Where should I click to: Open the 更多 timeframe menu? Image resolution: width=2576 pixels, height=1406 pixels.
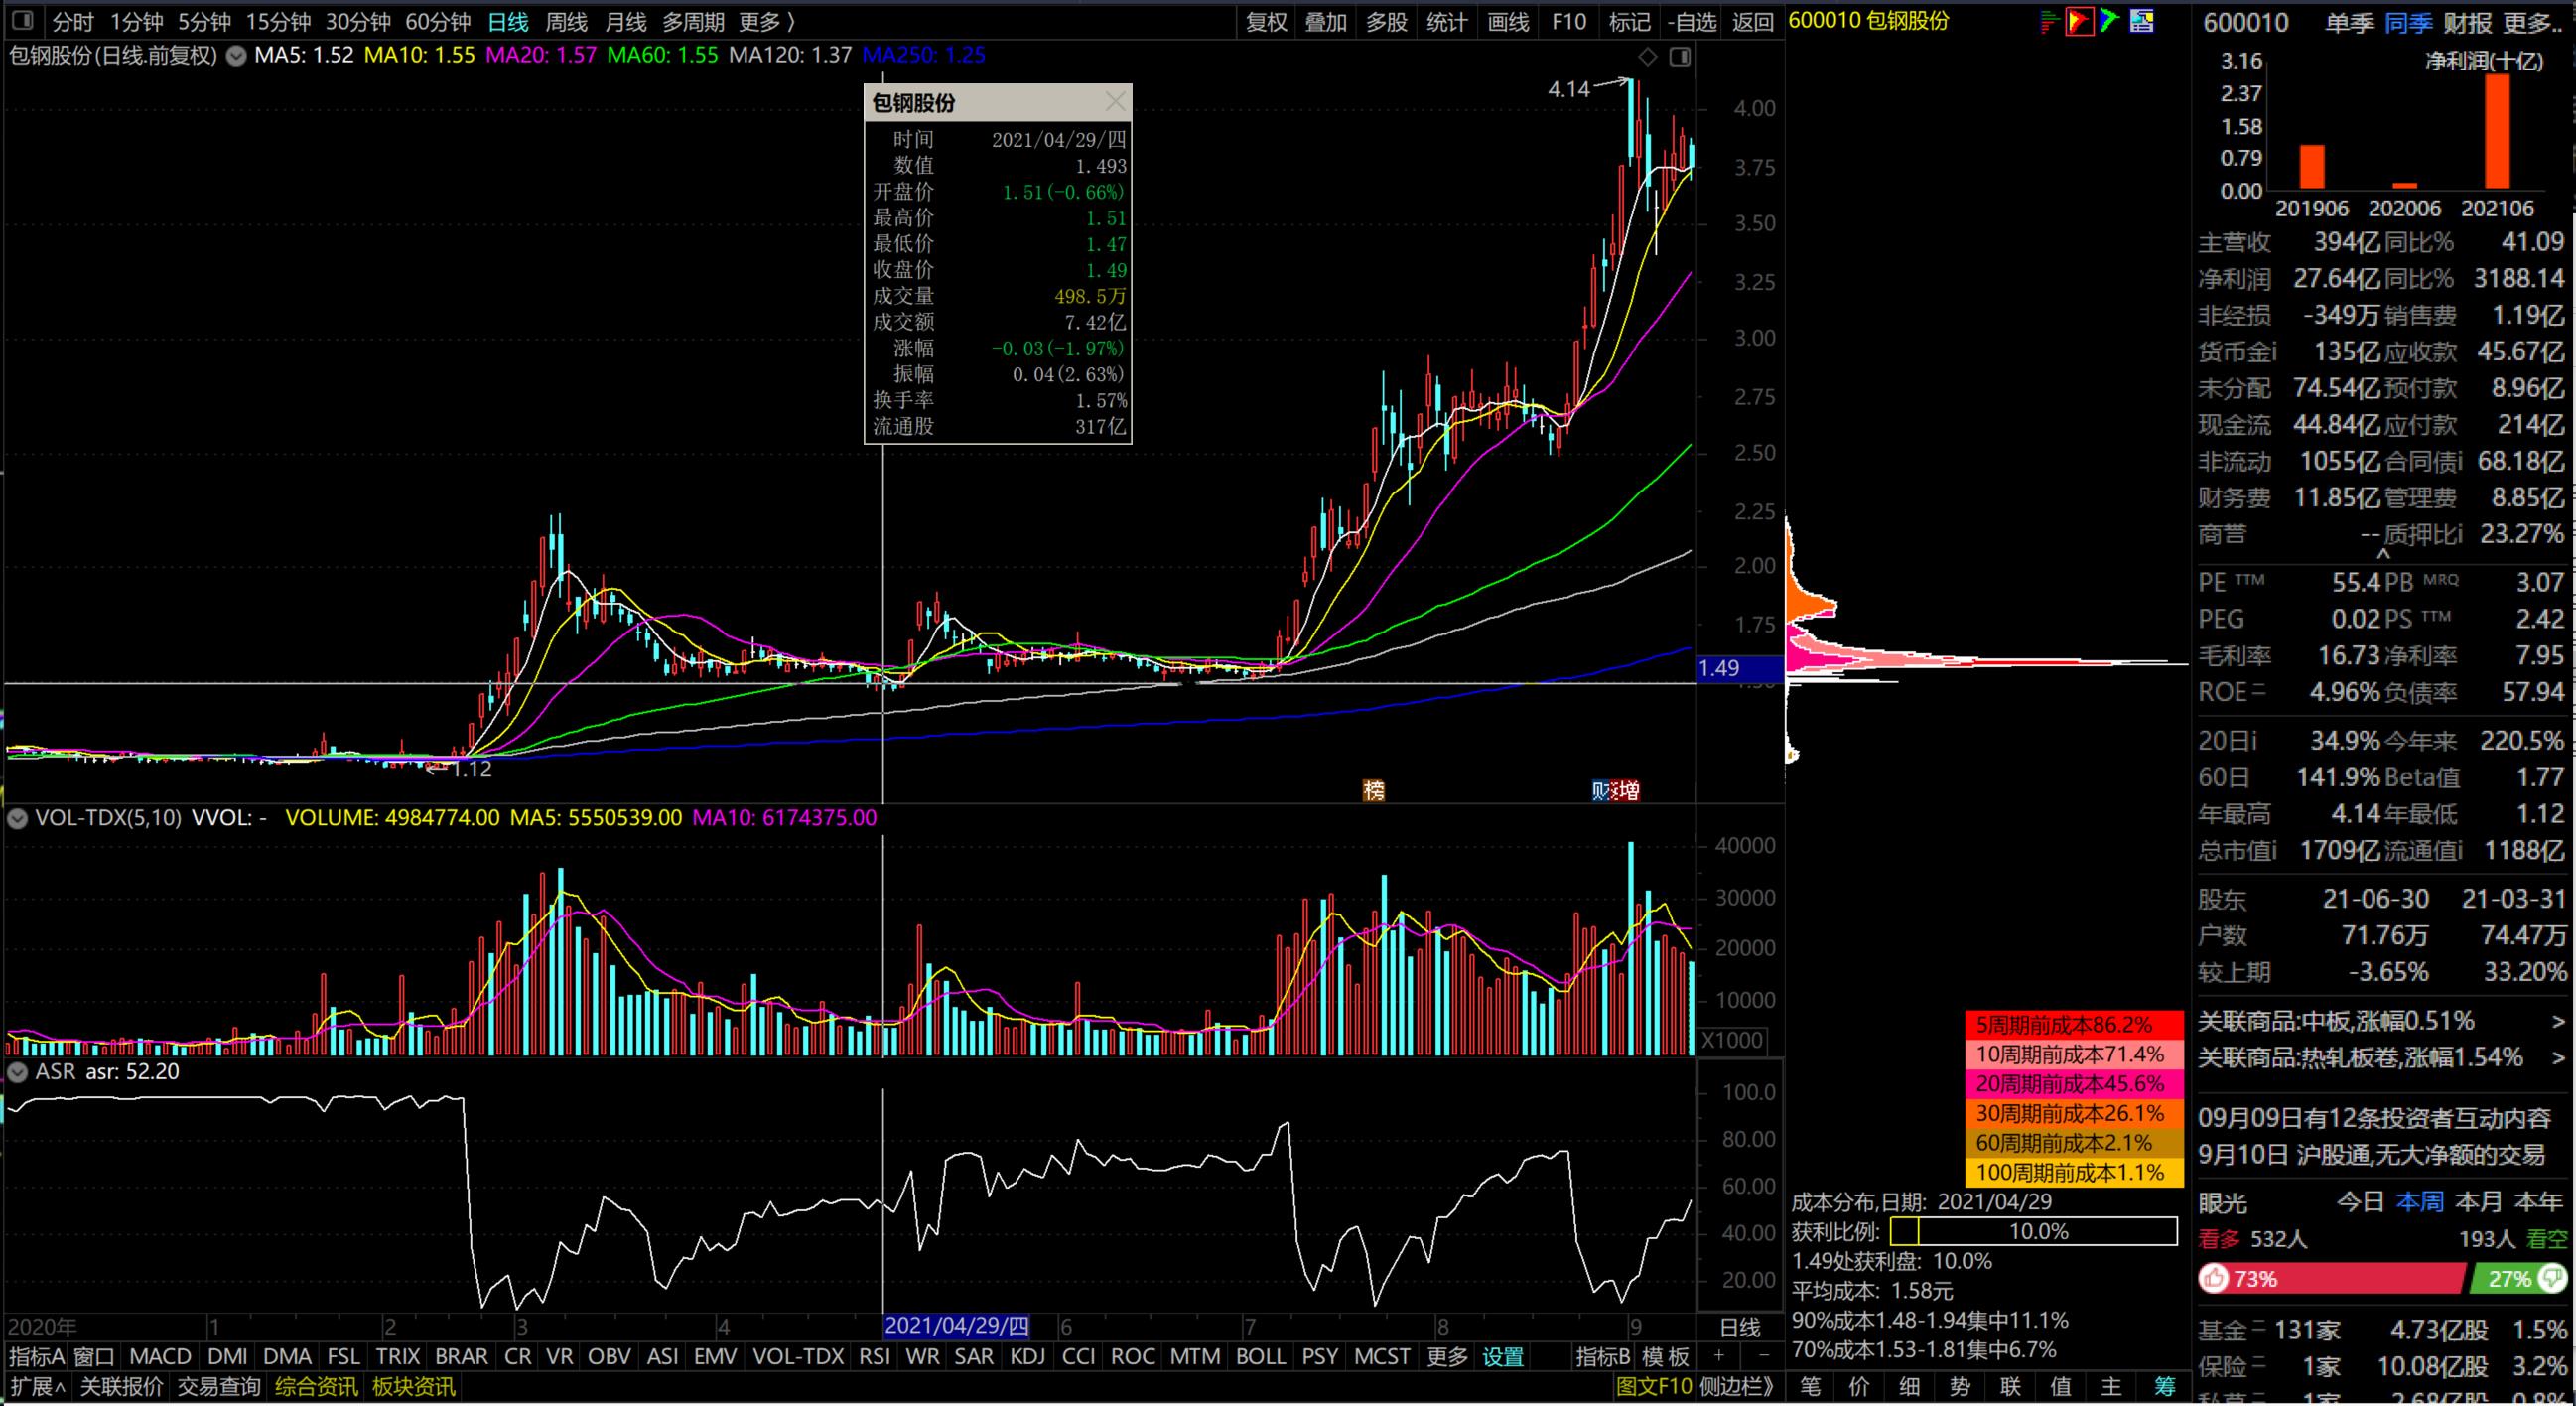pyautogui.click(x=767, y=21)
